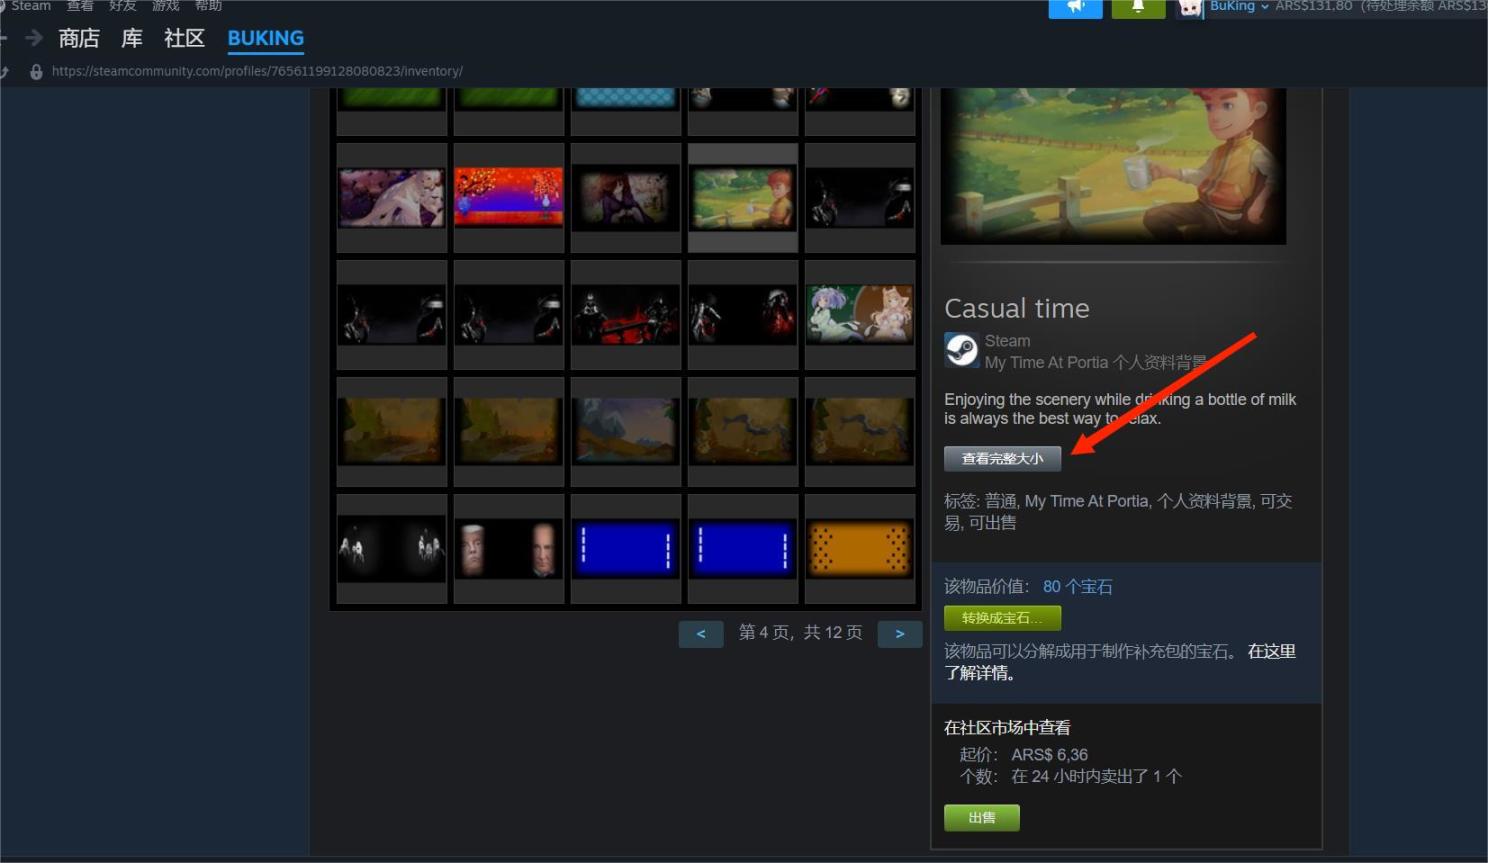
Task: Select the purple anime girl background item
Action: (x=392, y=197)
